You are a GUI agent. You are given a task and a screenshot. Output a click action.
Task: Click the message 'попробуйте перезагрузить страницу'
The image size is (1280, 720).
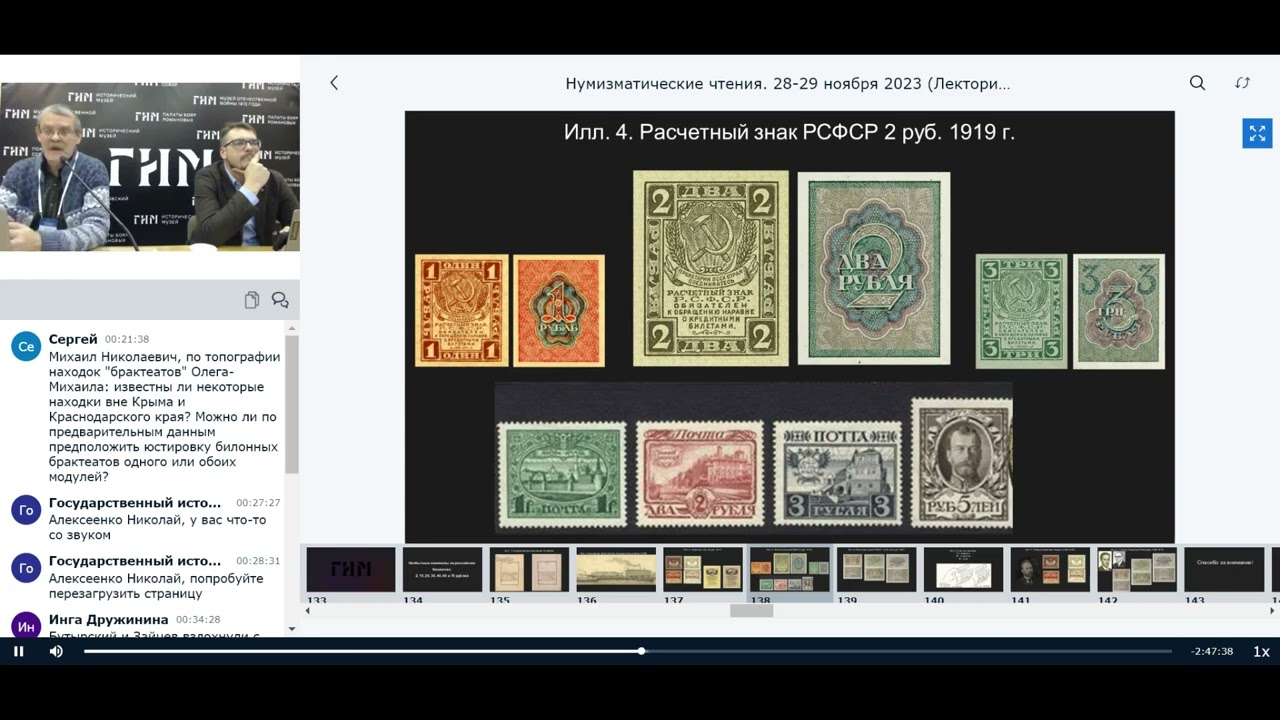pos(156,586)
